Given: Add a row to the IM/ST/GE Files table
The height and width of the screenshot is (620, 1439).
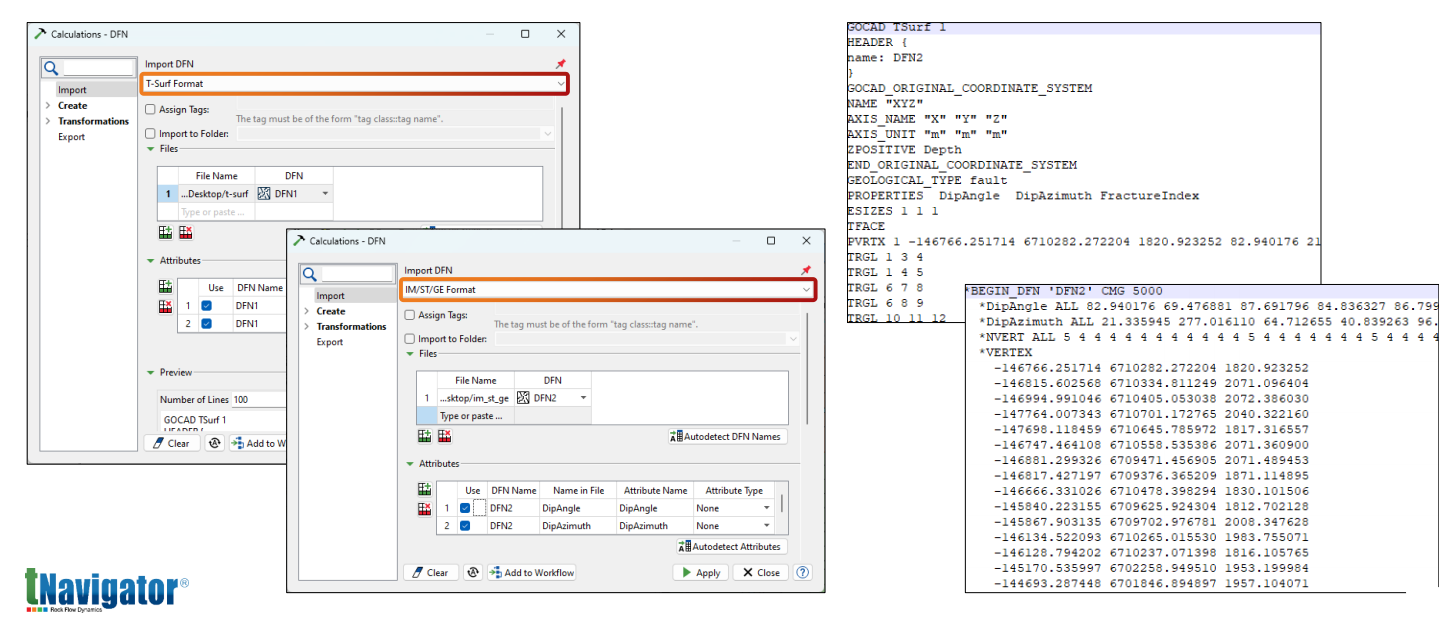Looking at the screenshot, I should click(424, 436).
